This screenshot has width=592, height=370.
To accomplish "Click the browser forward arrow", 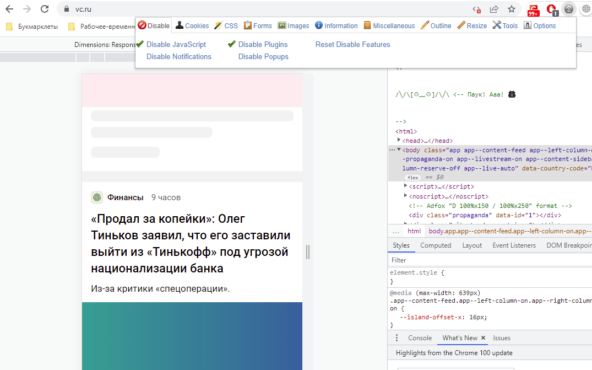I will 27,9.
